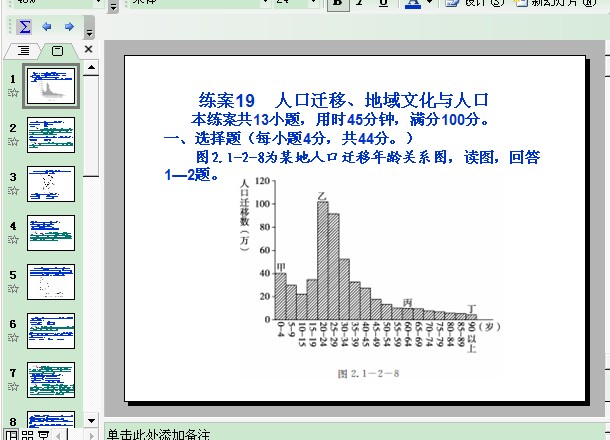610x440 pixels.
Task: Switch to the Slides tab in side pane
Action: [57, 50]
